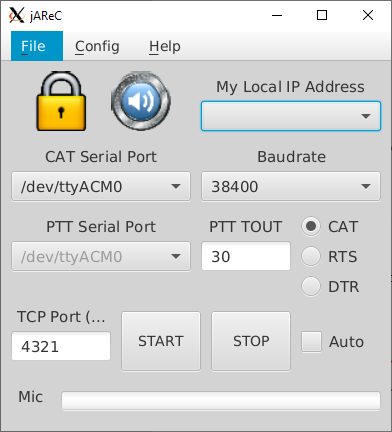392x432 pixels.
Task: Click the PTT TOUT field showing 30
Action: pos(246,256)
